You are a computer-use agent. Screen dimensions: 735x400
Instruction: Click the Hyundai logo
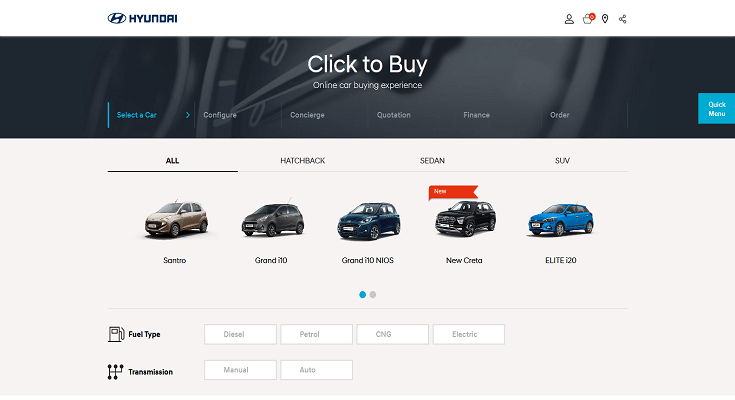coord(142,18)
